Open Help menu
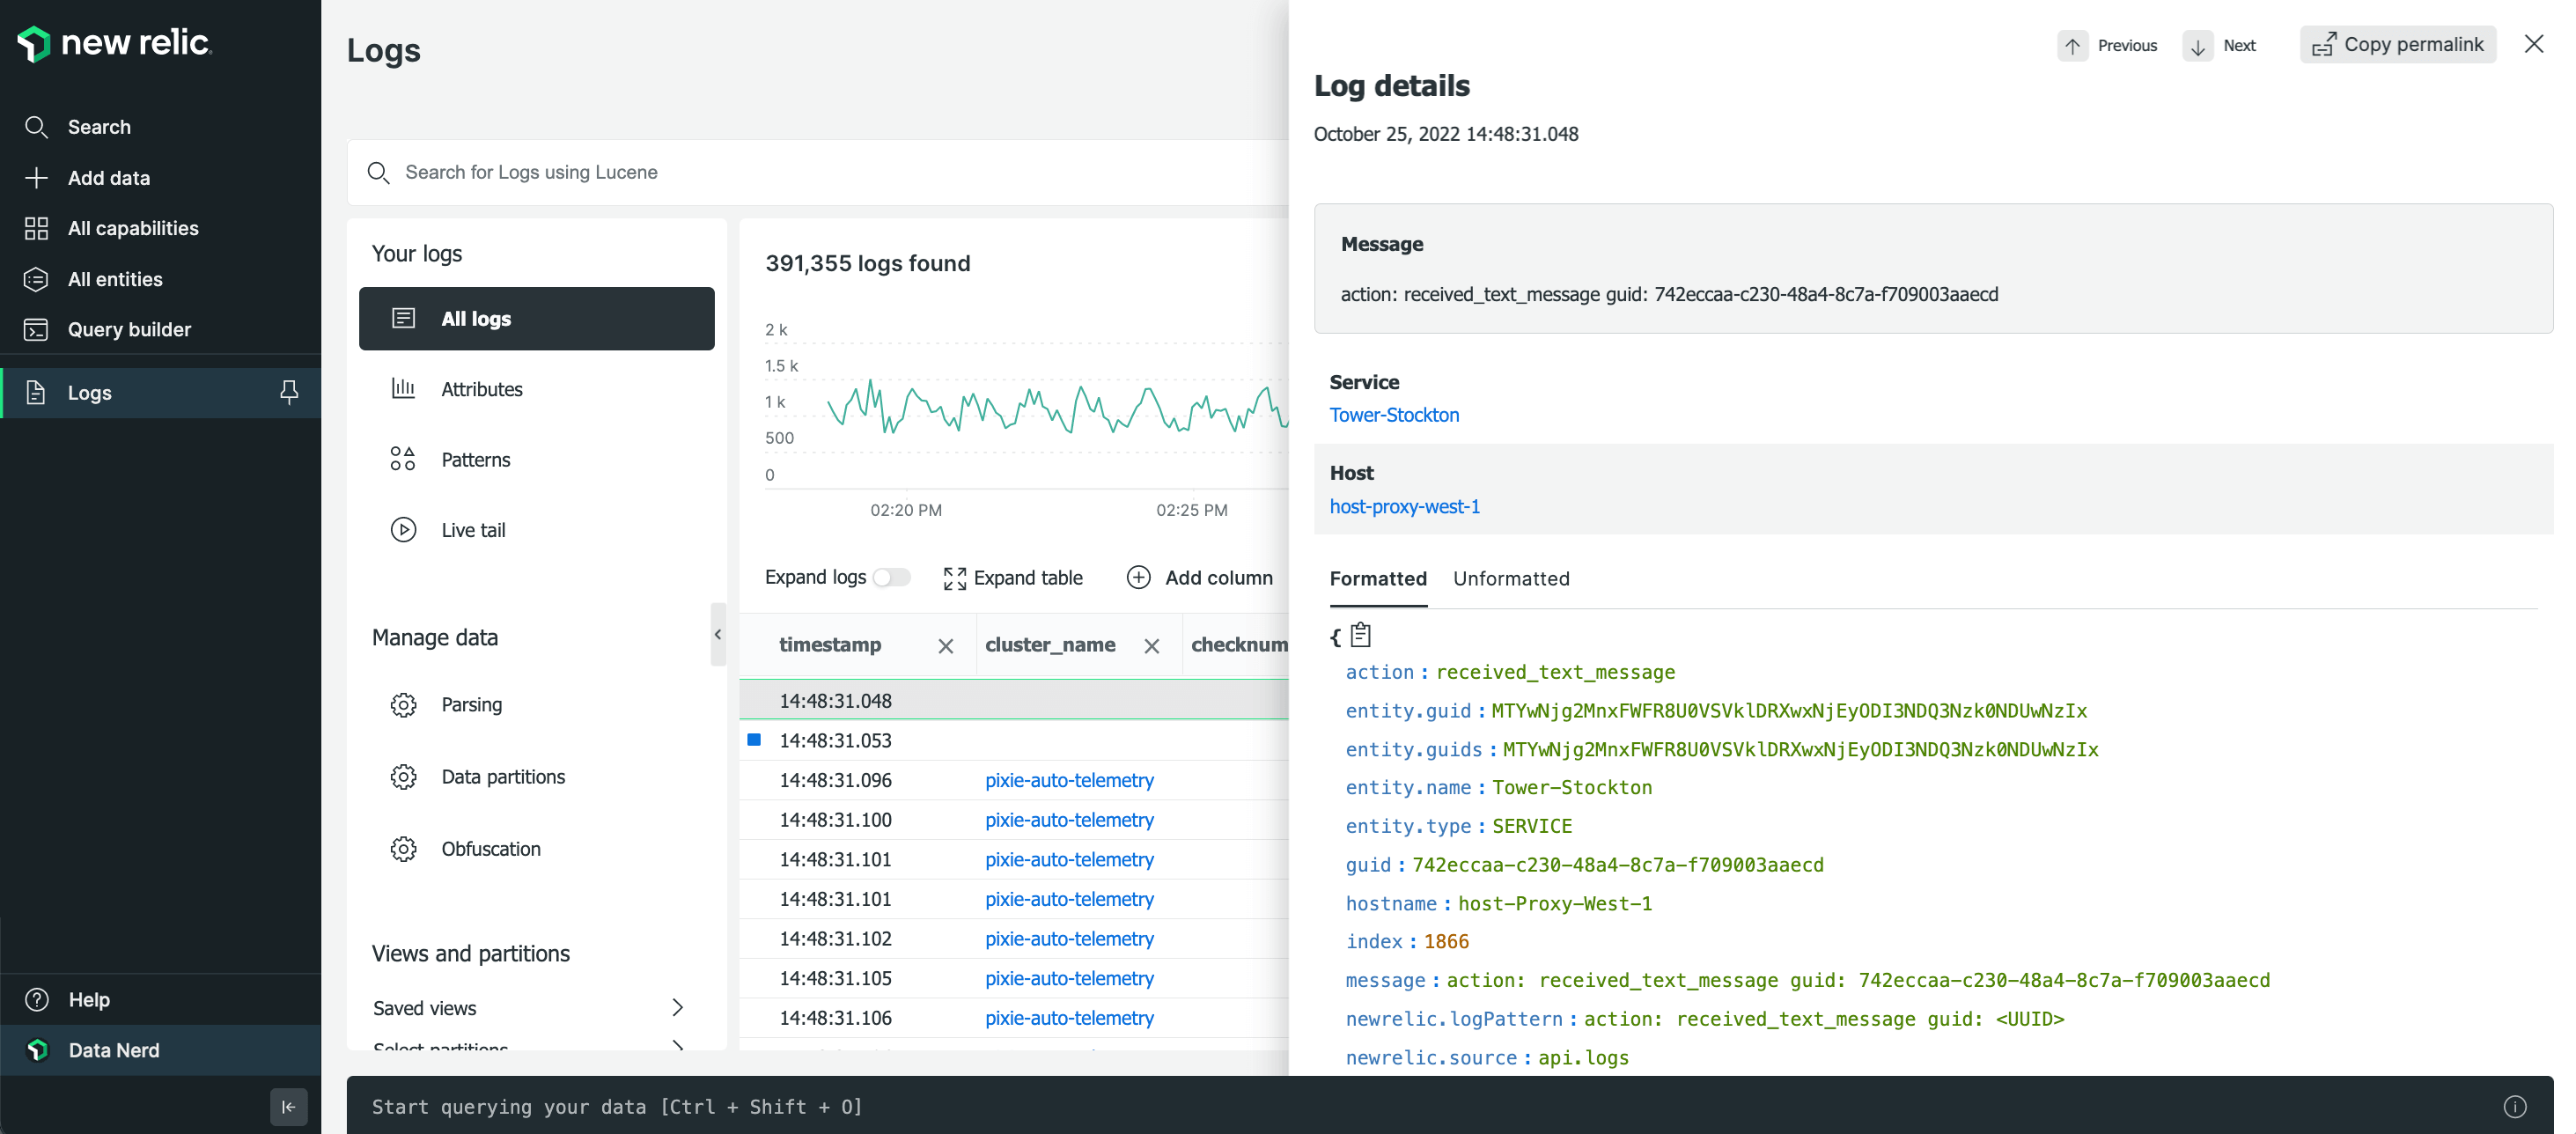This screenshot has width=2576, height=1134. point(160,999)
